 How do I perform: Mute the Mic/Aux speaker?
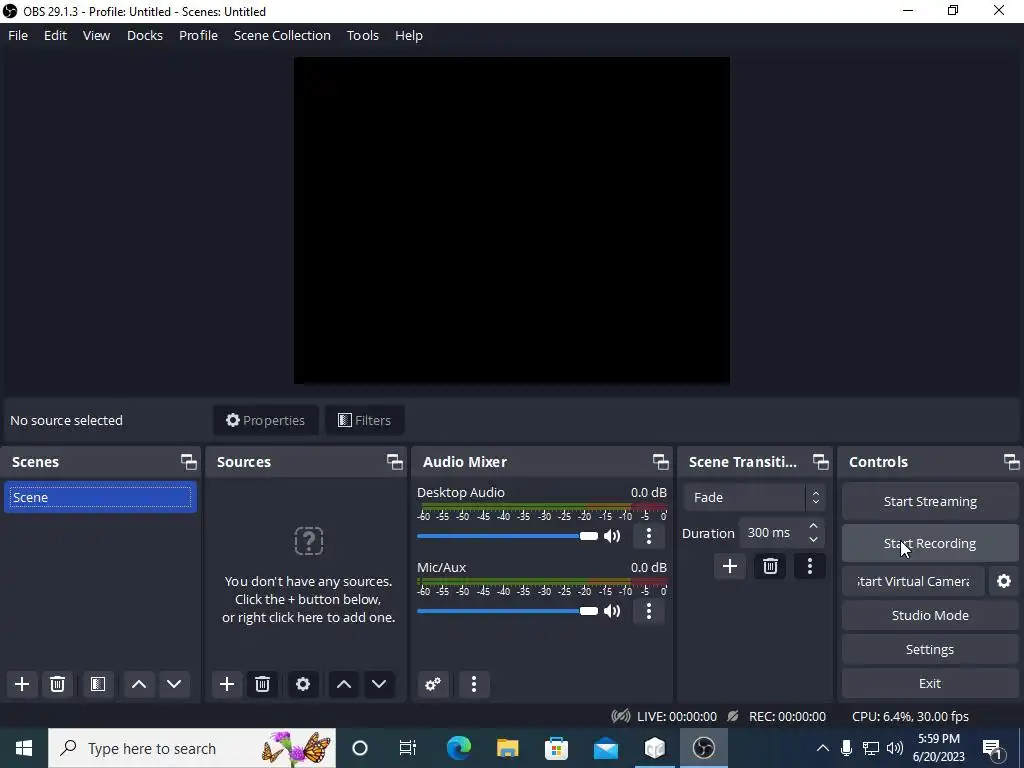coord(612,611)
